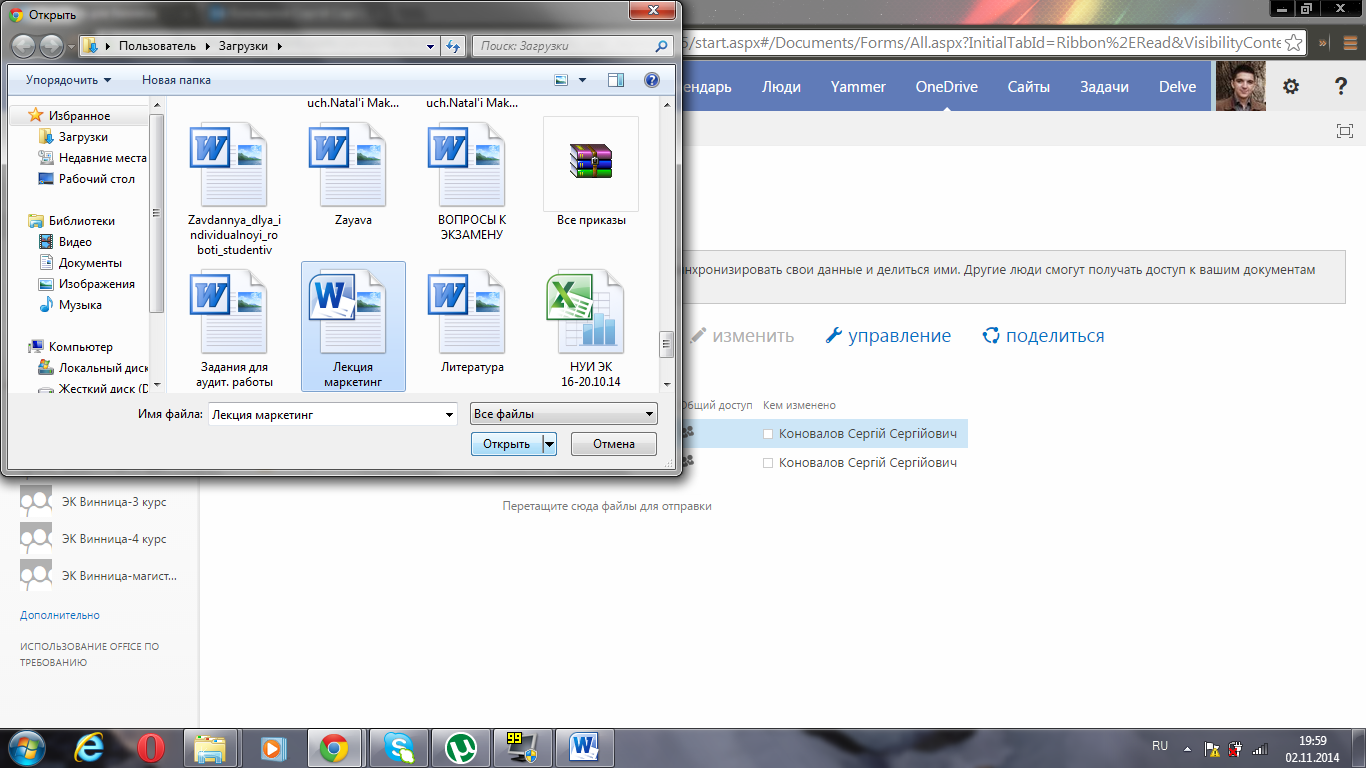The height and width of the screenshot is (768, 1366).
Task: Click the поделиться link
Action: point(1043,336)
